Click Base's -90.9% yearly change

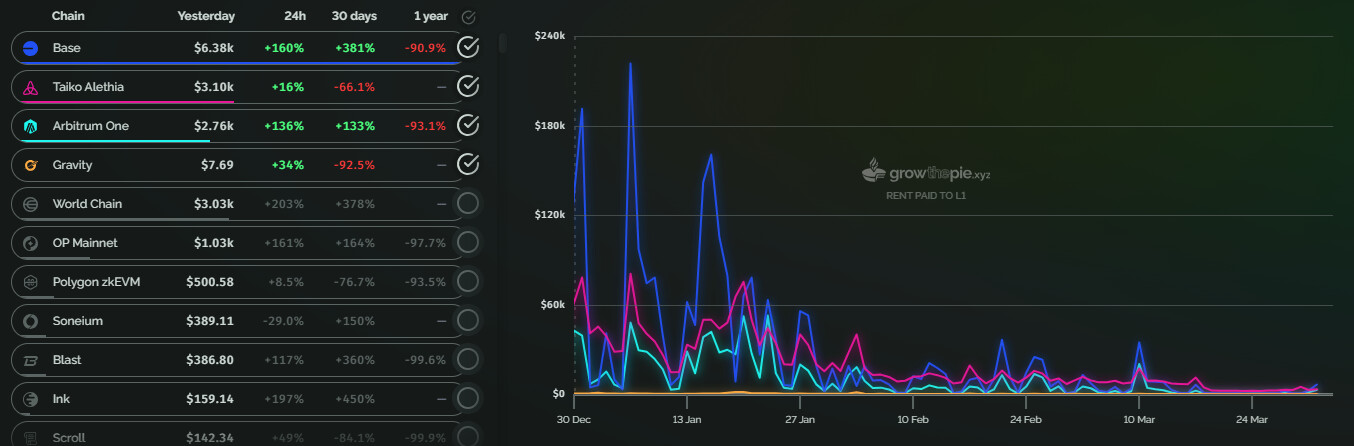click(x=426, y=48)
